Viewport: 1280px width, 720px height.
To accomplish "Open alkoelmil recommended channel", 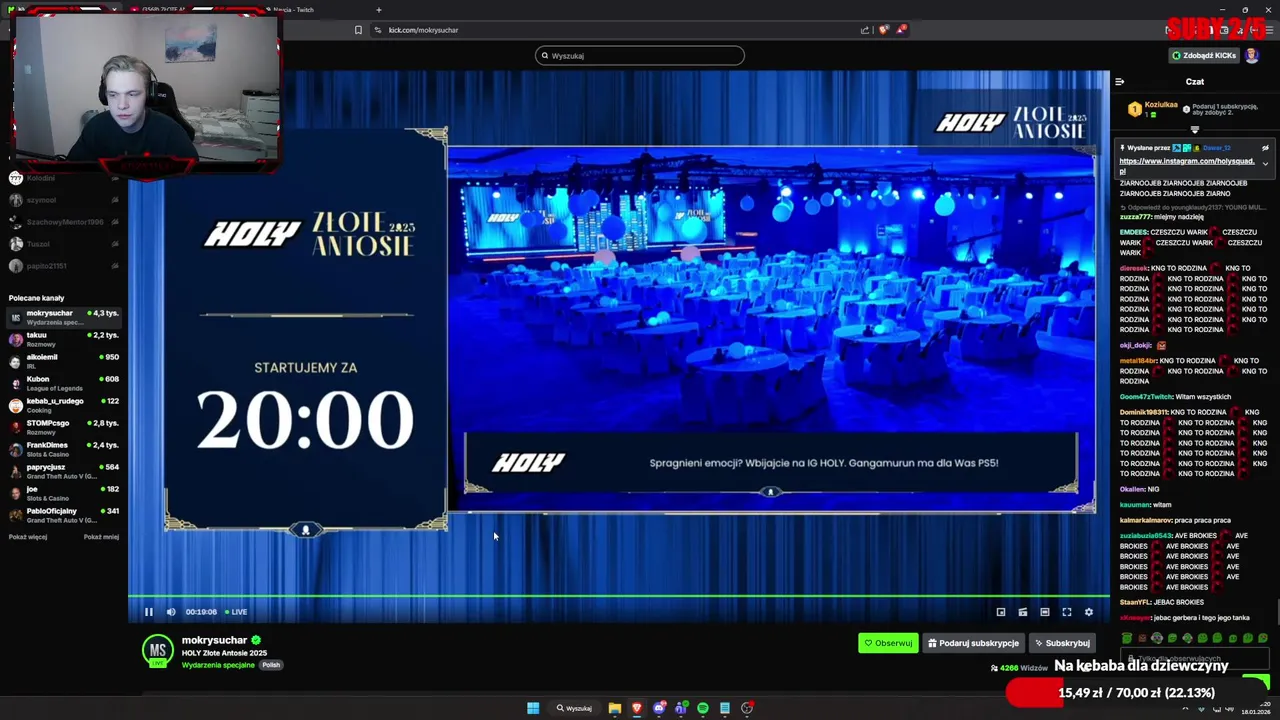I will coord(62,361).
